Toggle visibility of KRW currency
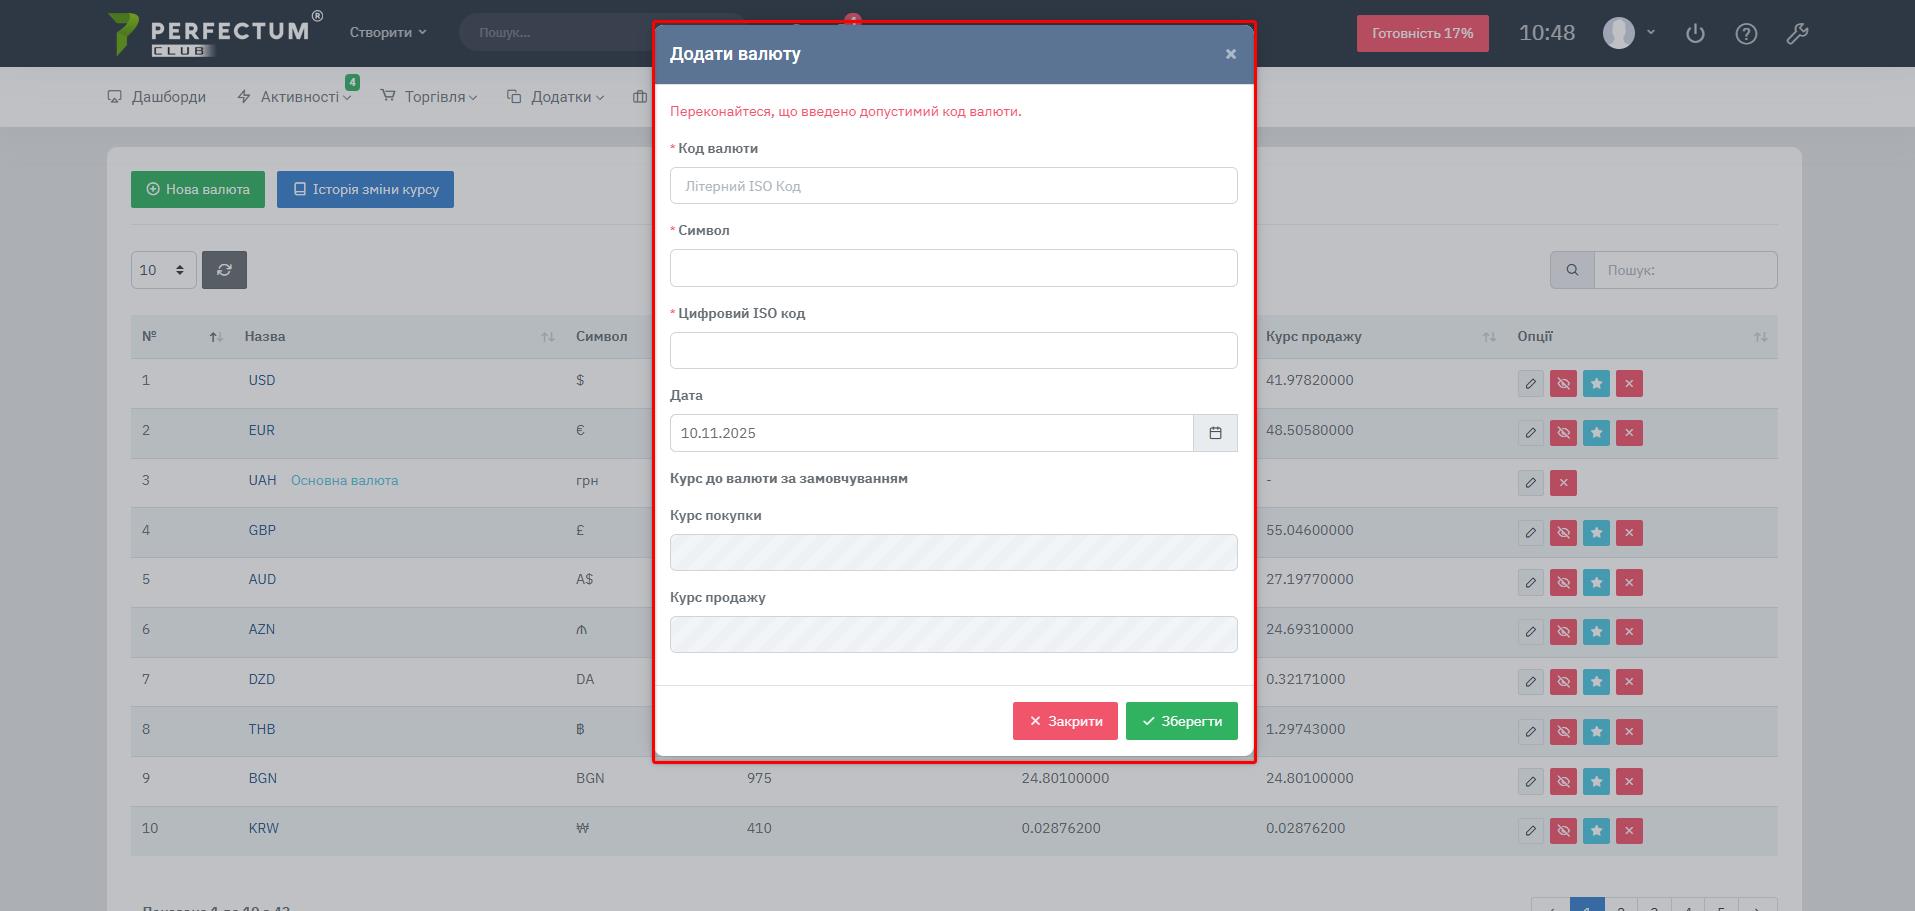Screen dimensions: 1915x911 (x=1563, y=831)
